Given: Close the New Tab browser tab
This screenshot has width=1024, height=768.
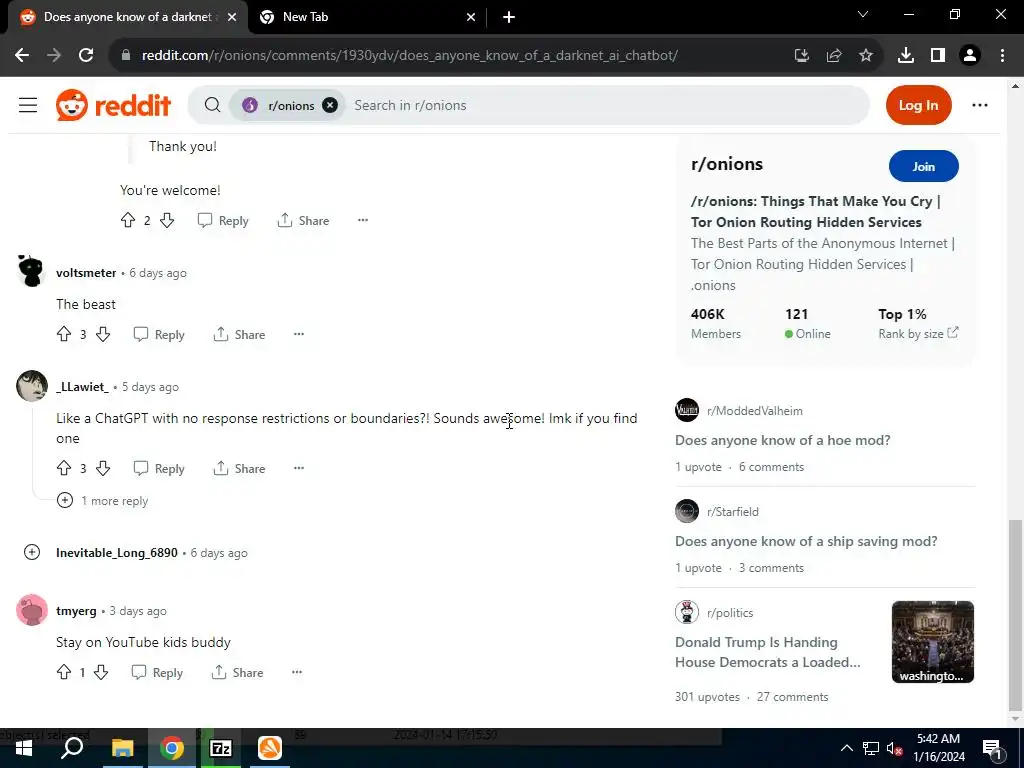Looking at the screenshot, I should tap(471, 17).
